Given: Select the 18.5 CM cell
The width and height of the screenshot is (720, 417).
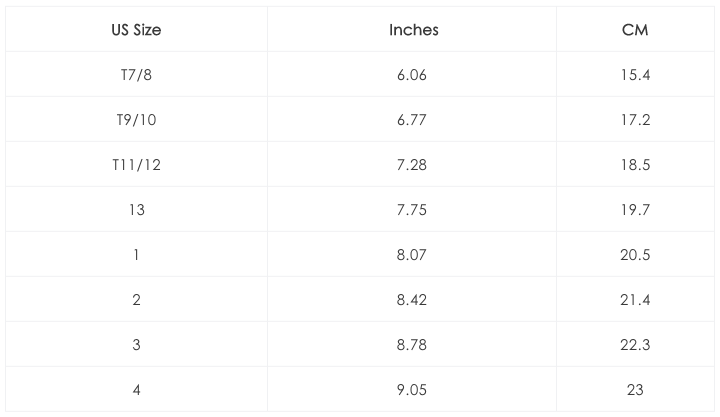Looking at the screenshot, I should [x=635, y=165].
